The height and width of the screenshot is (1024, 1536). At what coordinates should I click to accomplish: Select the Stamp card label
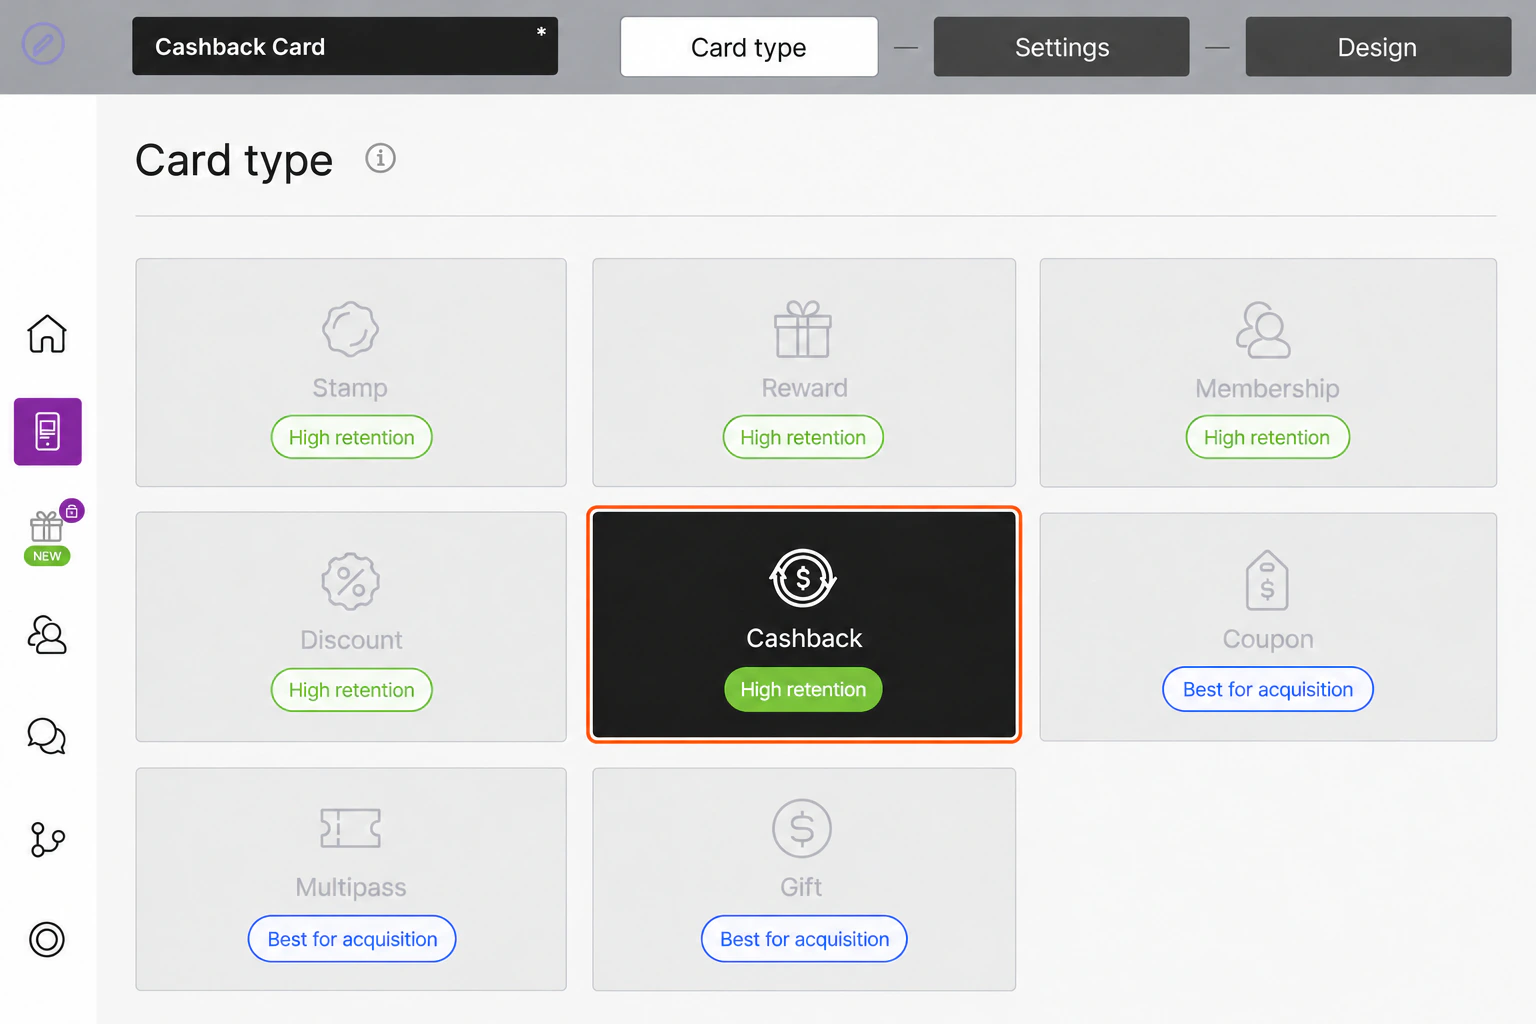(350, 388)
